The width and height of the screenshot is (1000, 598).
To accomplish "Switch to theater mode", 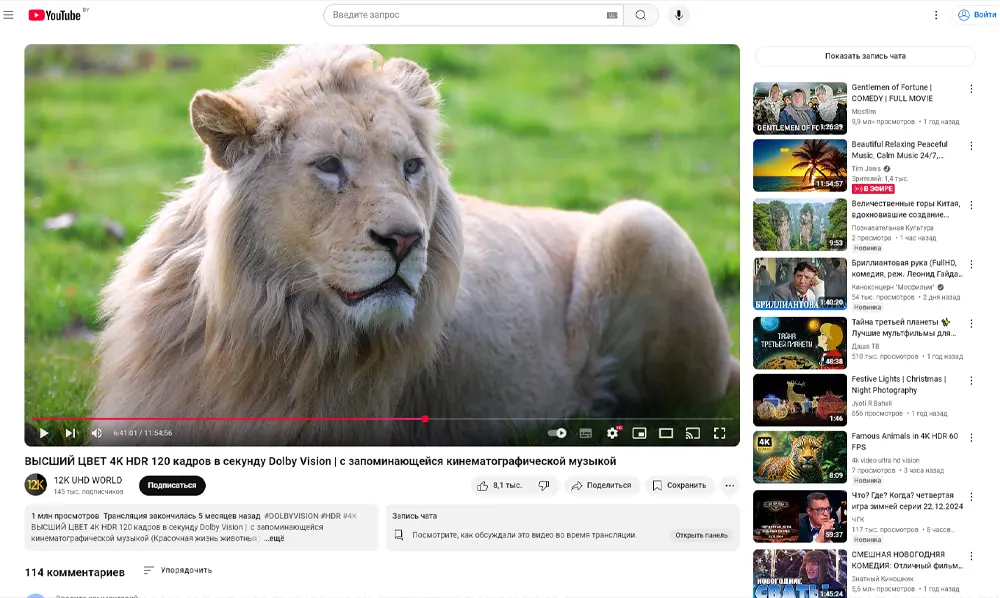I will pos(666,434).
